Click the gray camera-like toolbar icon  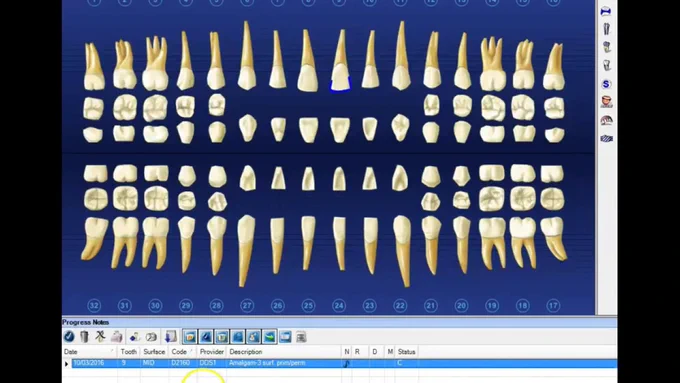pos(151,337)
